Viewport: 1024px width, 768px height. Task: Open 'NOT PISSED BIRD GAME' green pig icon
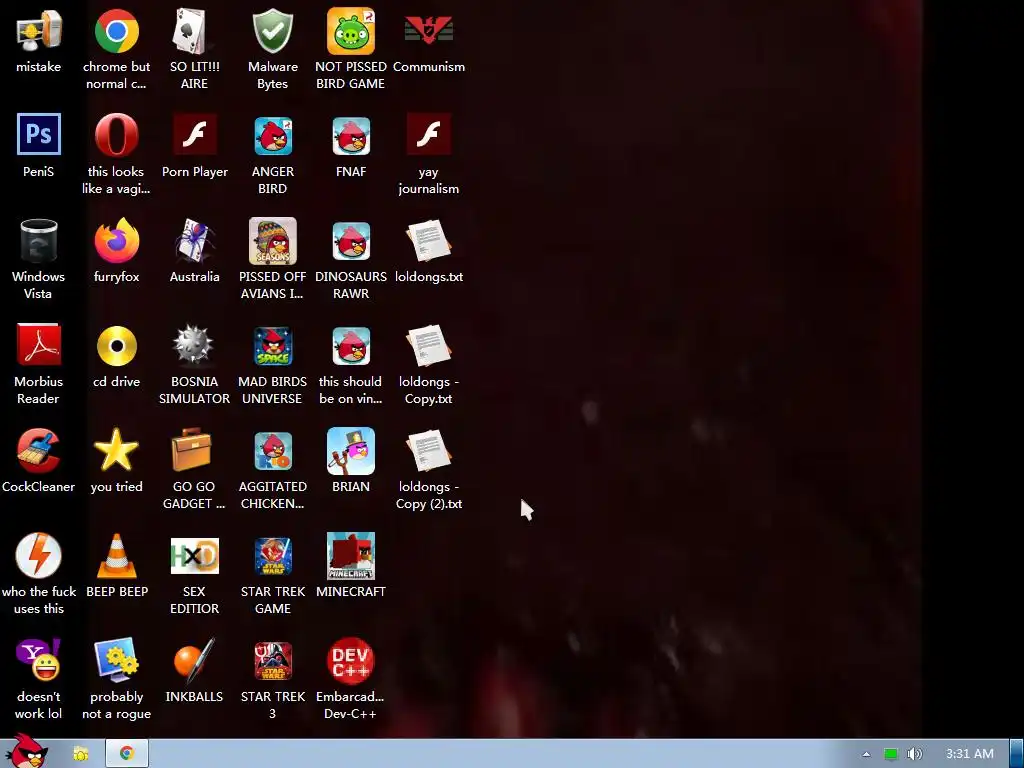coord(351,31)
